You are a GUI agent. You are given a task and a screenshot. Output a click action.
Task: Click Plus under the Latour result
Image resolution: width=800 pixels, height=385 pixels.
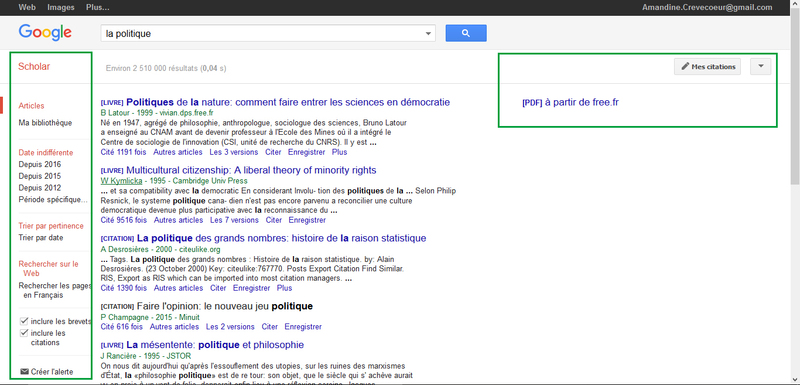[x=340, y=152]
